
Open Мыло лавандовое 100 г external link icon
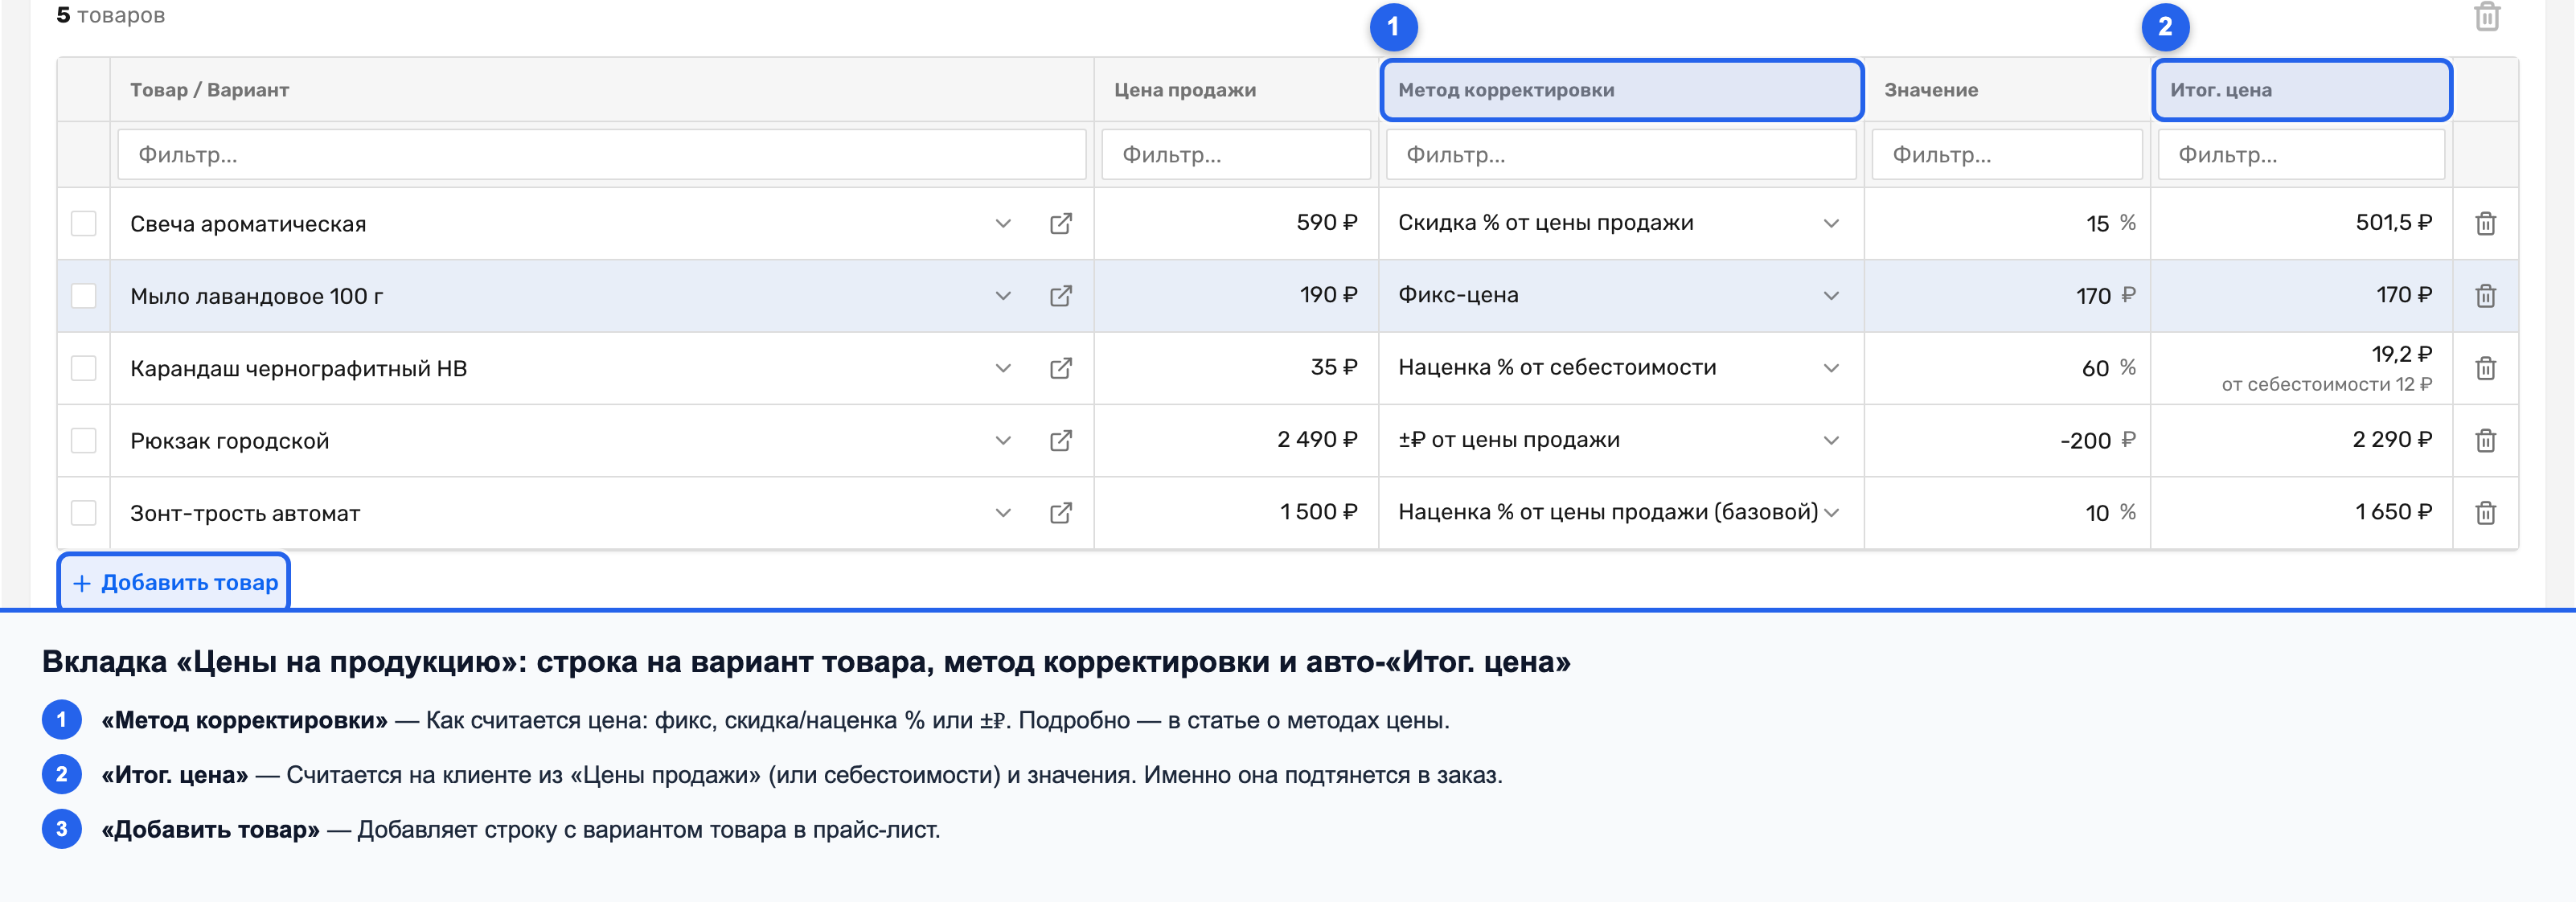(1061, 295)
